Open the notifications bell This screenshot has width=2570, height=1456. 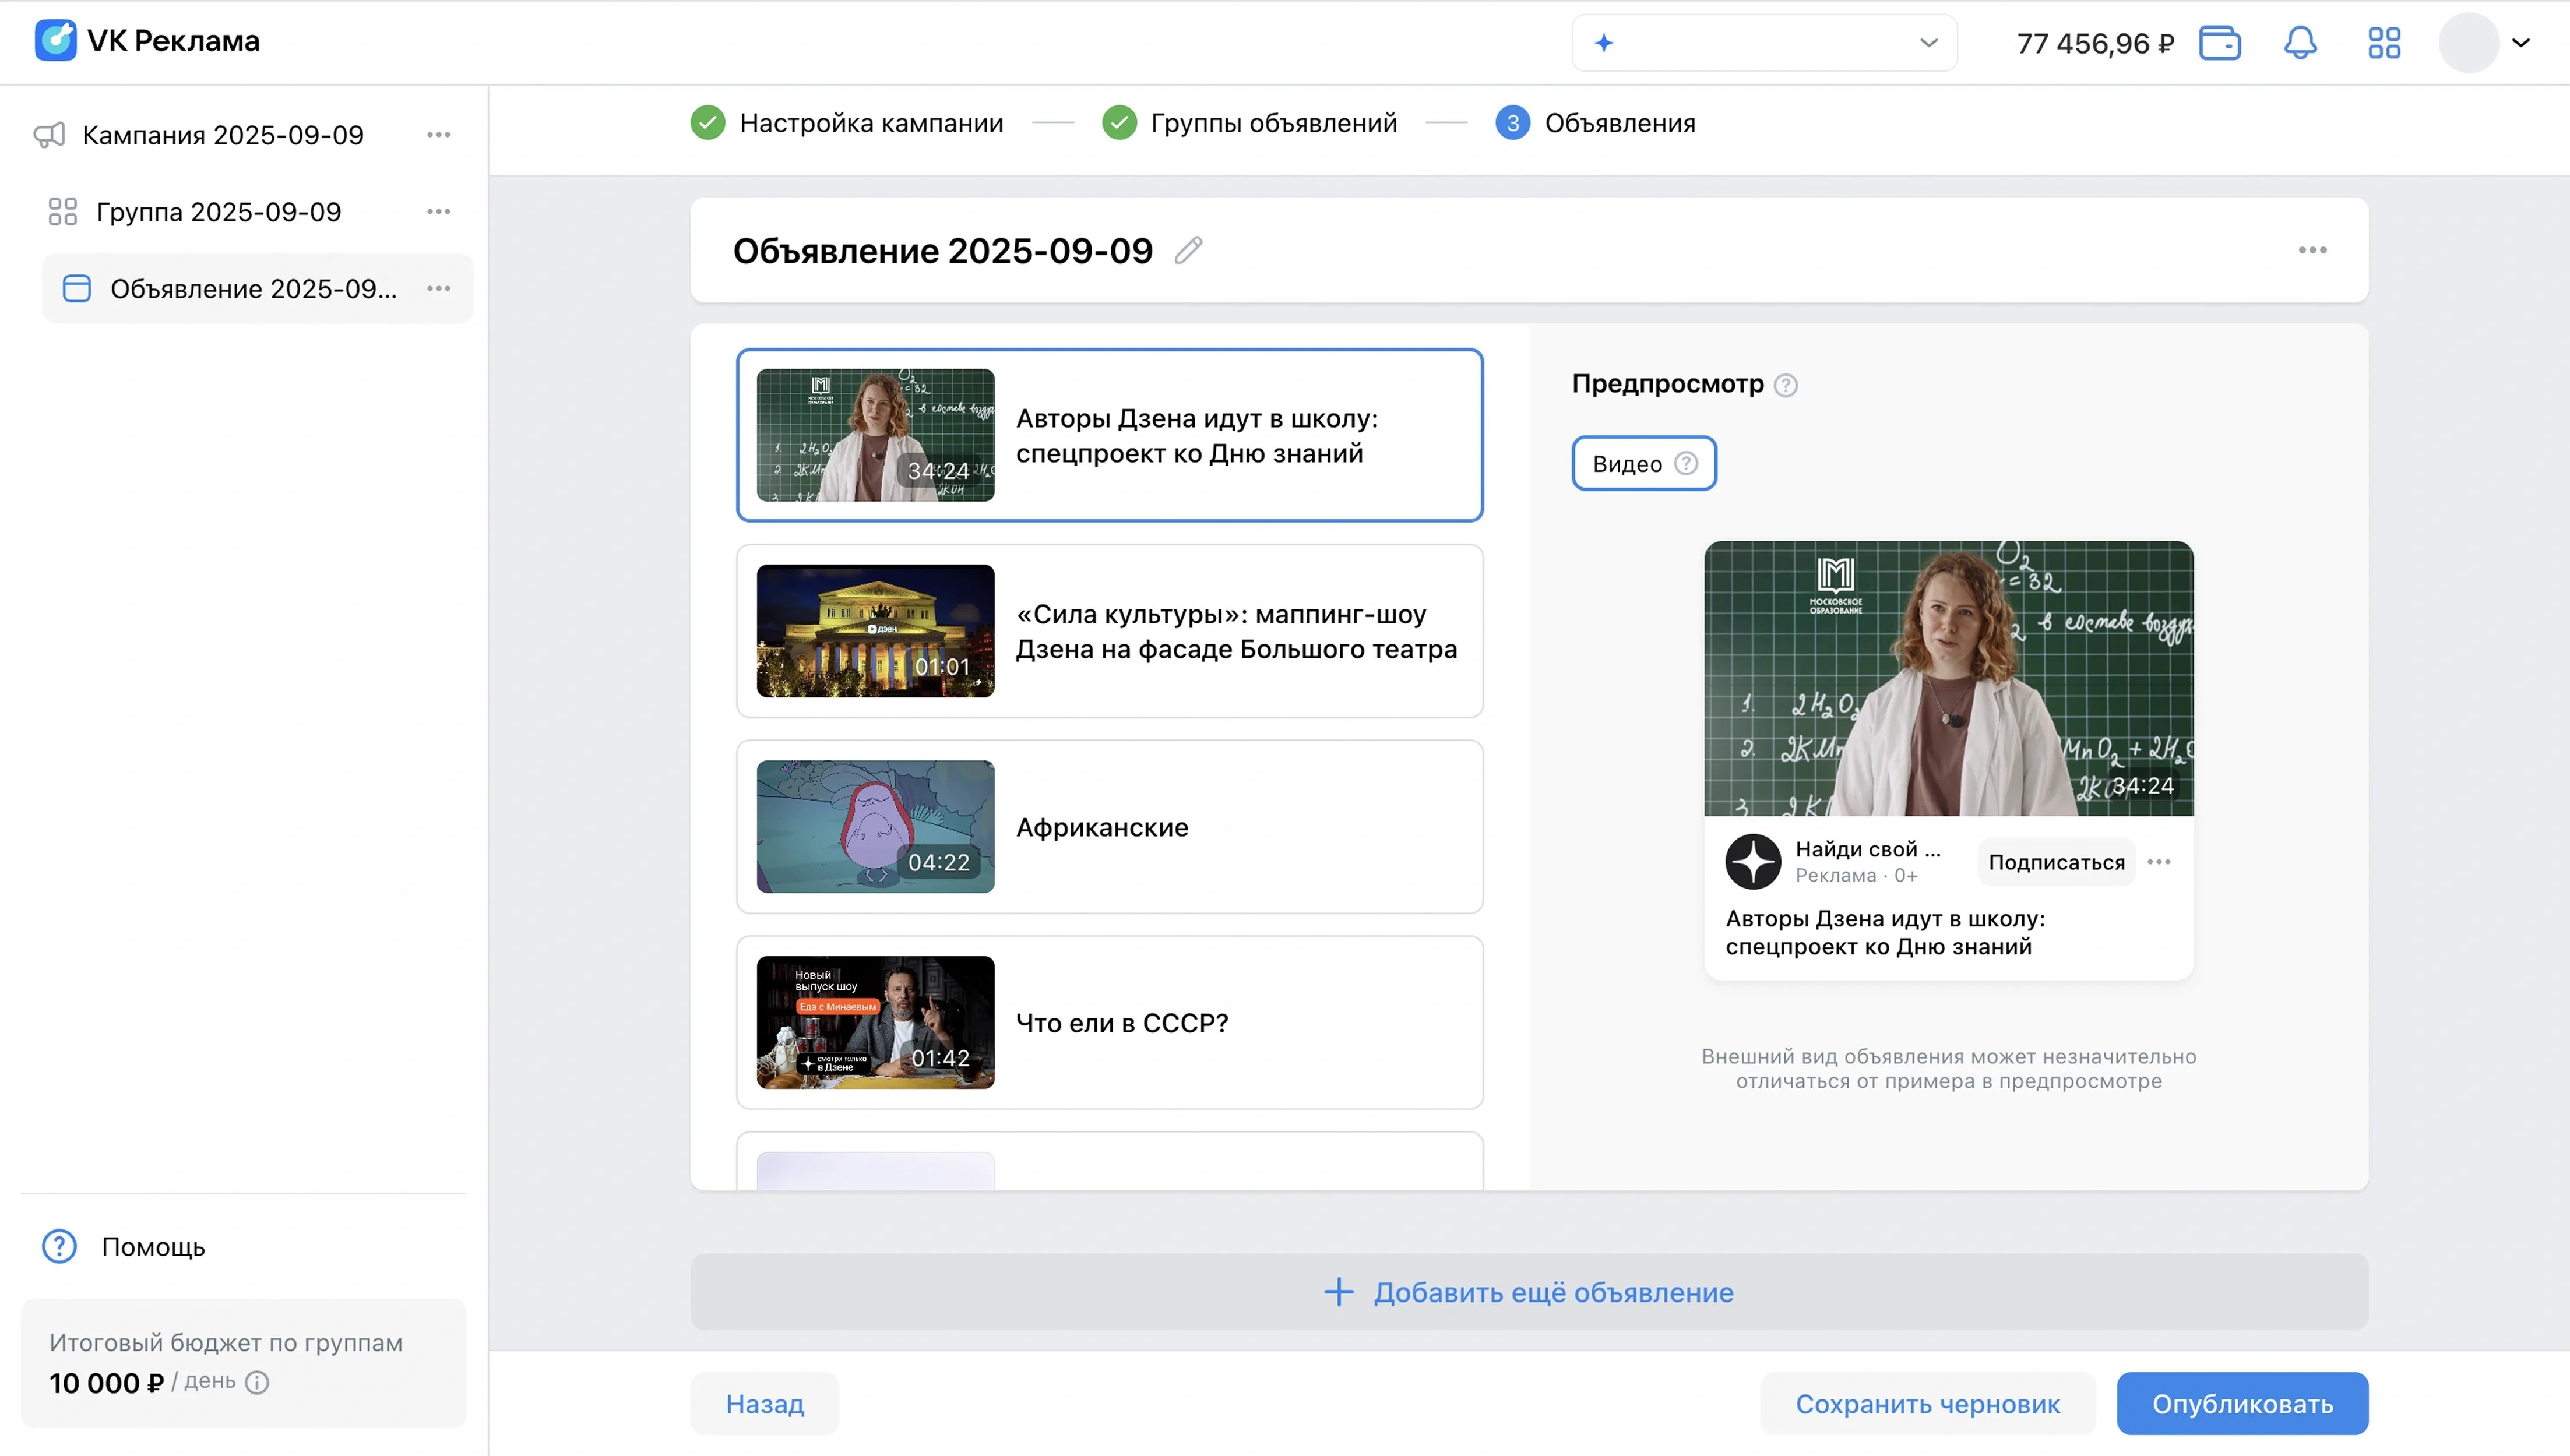pos(2300,43)
